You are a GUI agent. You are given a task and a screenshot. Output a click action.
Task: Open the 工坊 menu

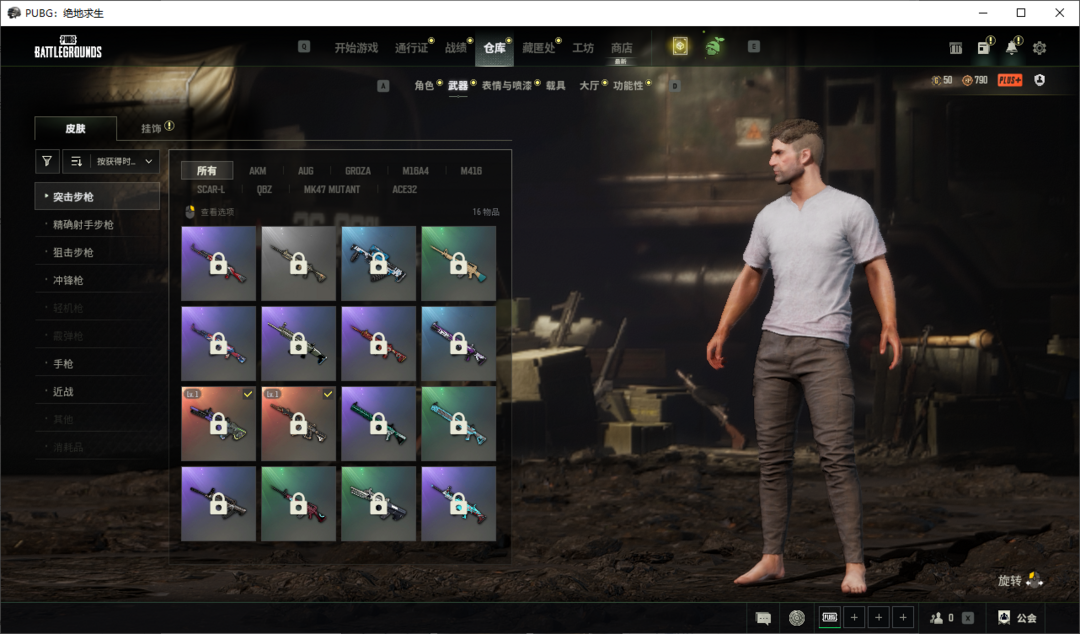coord(583,48)
